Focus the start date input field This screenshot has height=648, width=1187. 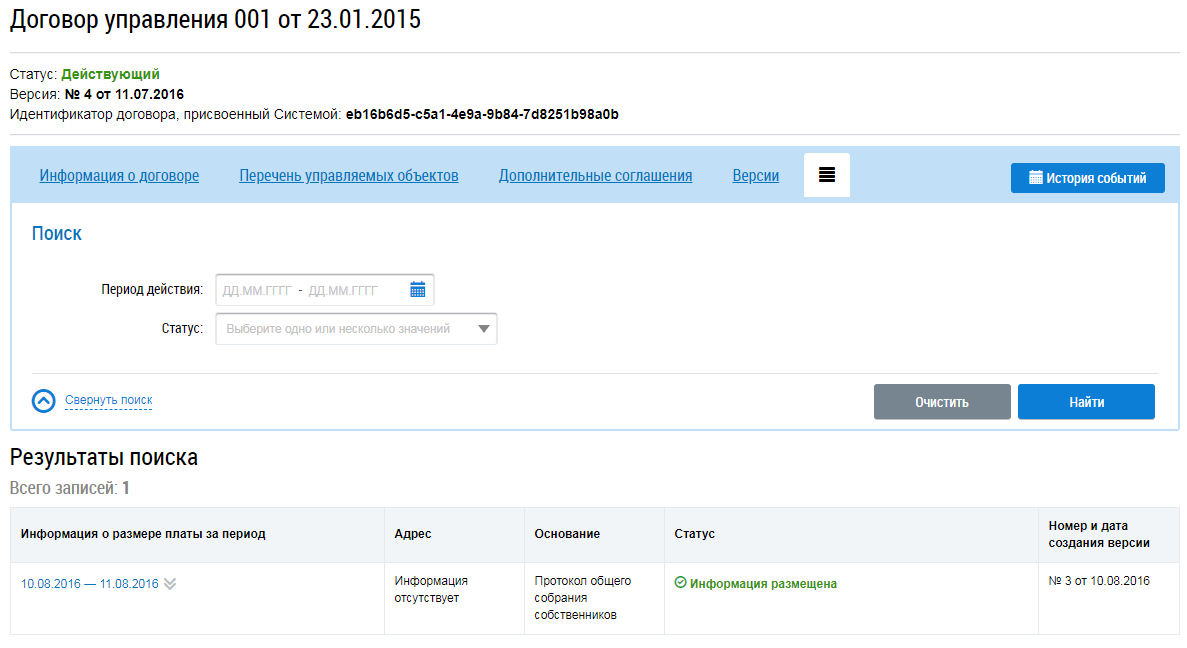256,291
